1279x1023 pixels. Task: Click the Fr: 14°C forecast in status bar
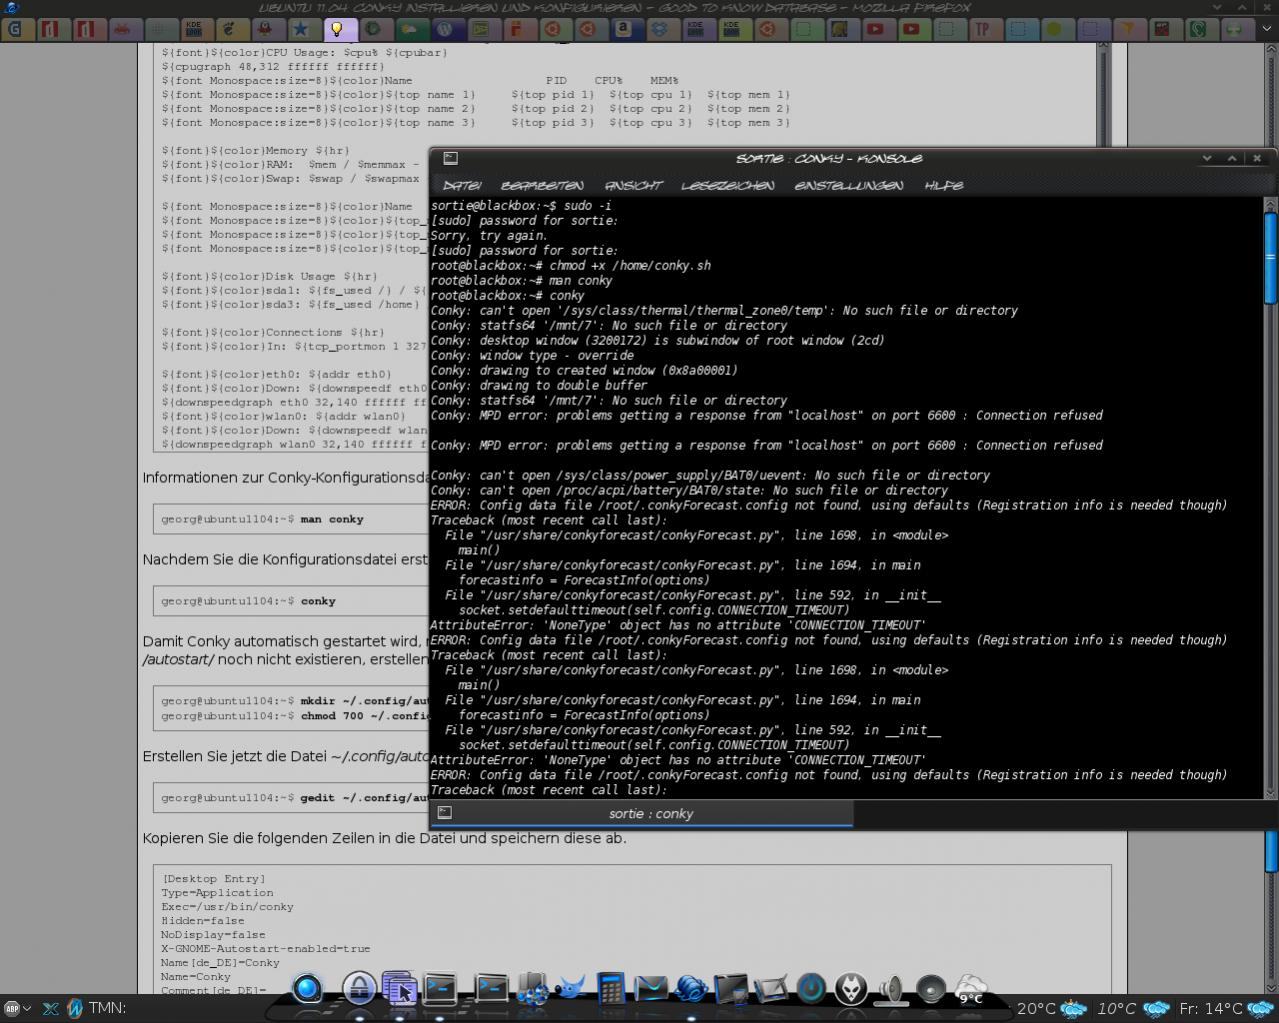[x=1227, y=1008]
